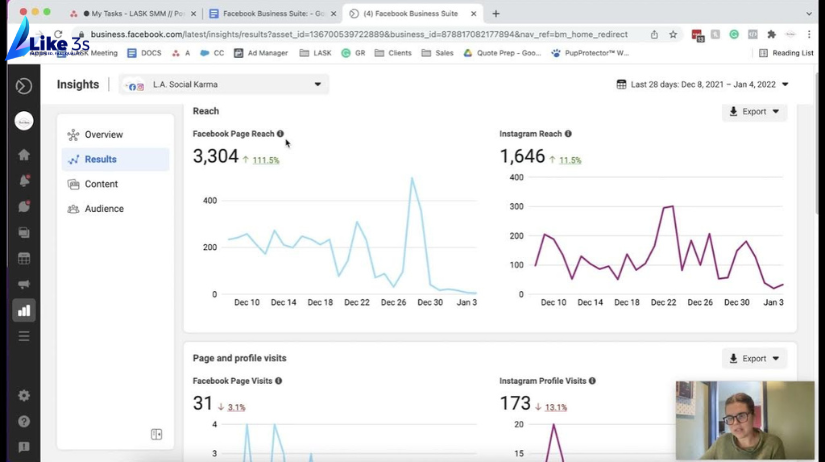Open the LASK bookmarks folder
Viewport: 825px width, 462px height.
click(315, 53)
